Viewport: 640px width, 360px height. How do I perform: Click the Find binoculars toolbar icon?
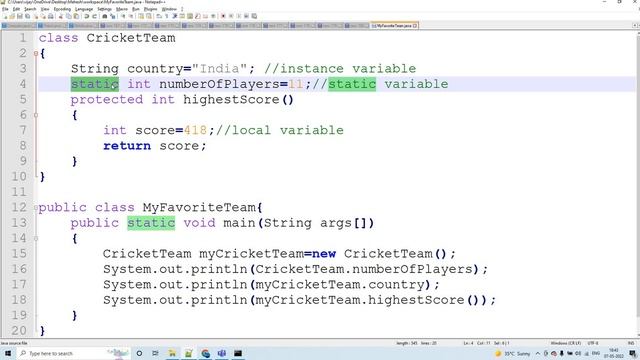pos(104,16)
